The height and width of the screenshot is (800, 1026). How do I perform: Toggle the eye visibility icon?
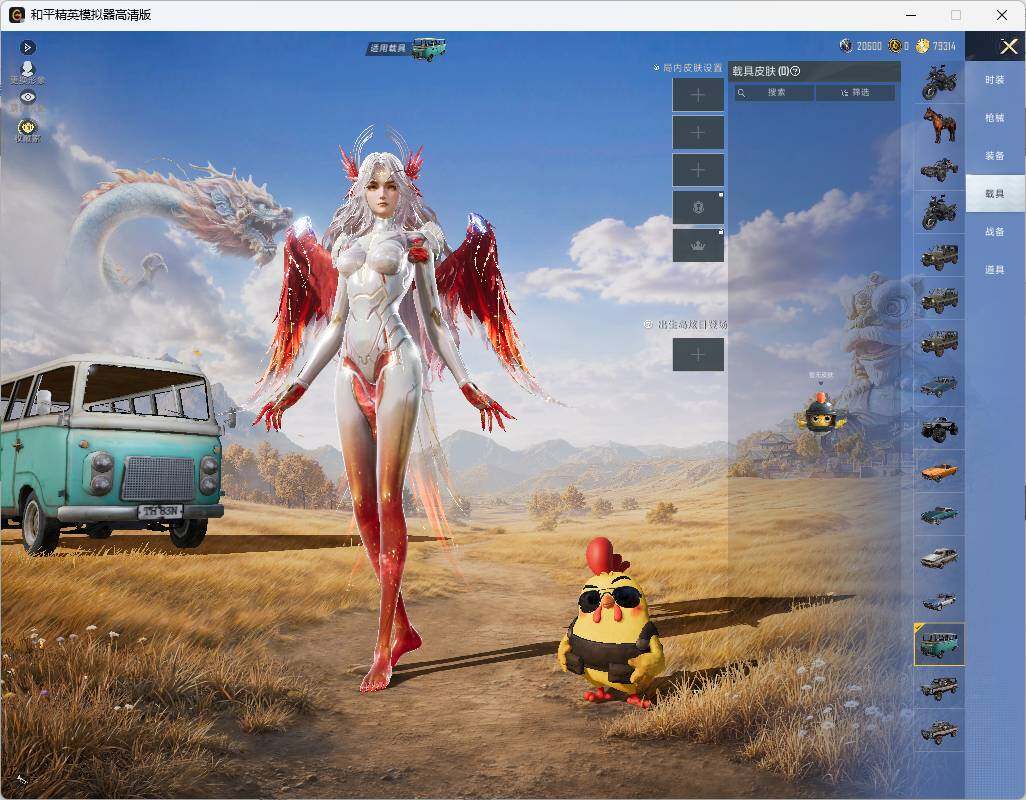[x=27, y=97]
